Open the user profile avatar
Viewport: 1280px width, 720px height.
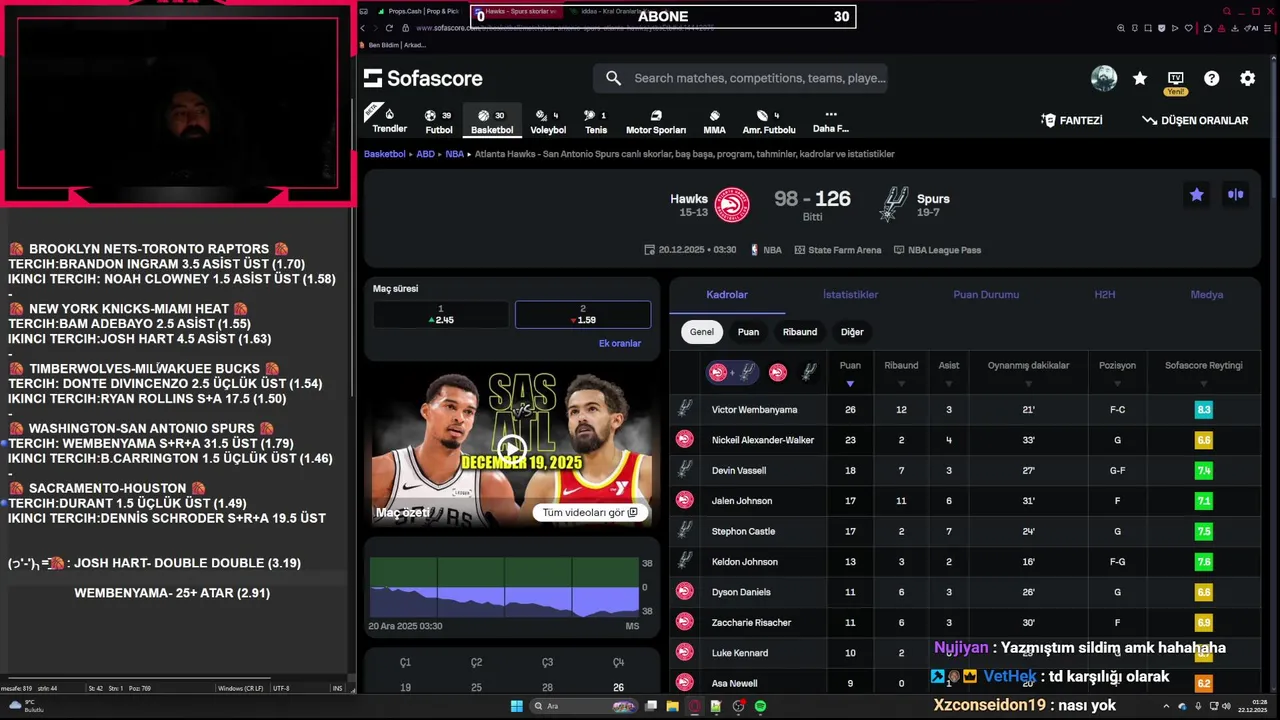coord(1104,78)
